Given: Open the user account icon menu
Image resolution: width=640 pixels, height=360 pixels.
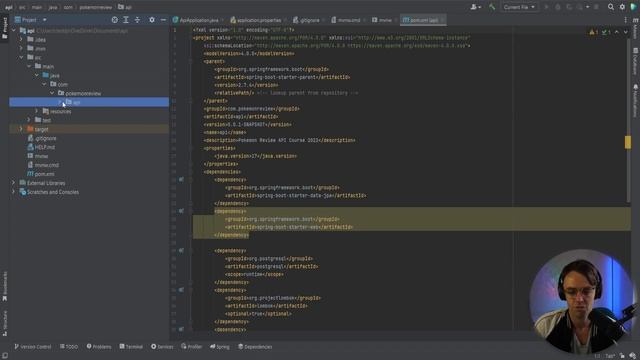Looking at the screenshot, I should (475, 7).
